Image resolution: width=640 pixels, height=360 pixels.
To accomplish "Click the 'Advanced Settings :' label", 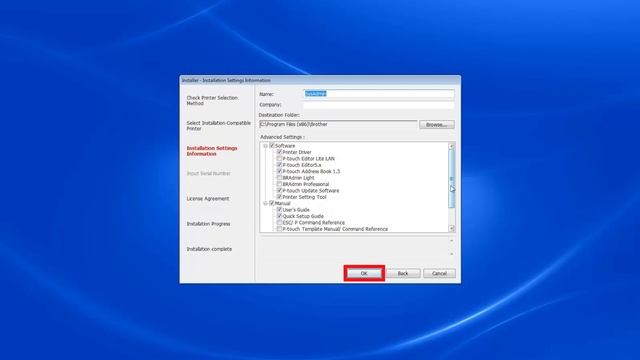I will click(x=282, y=137).
